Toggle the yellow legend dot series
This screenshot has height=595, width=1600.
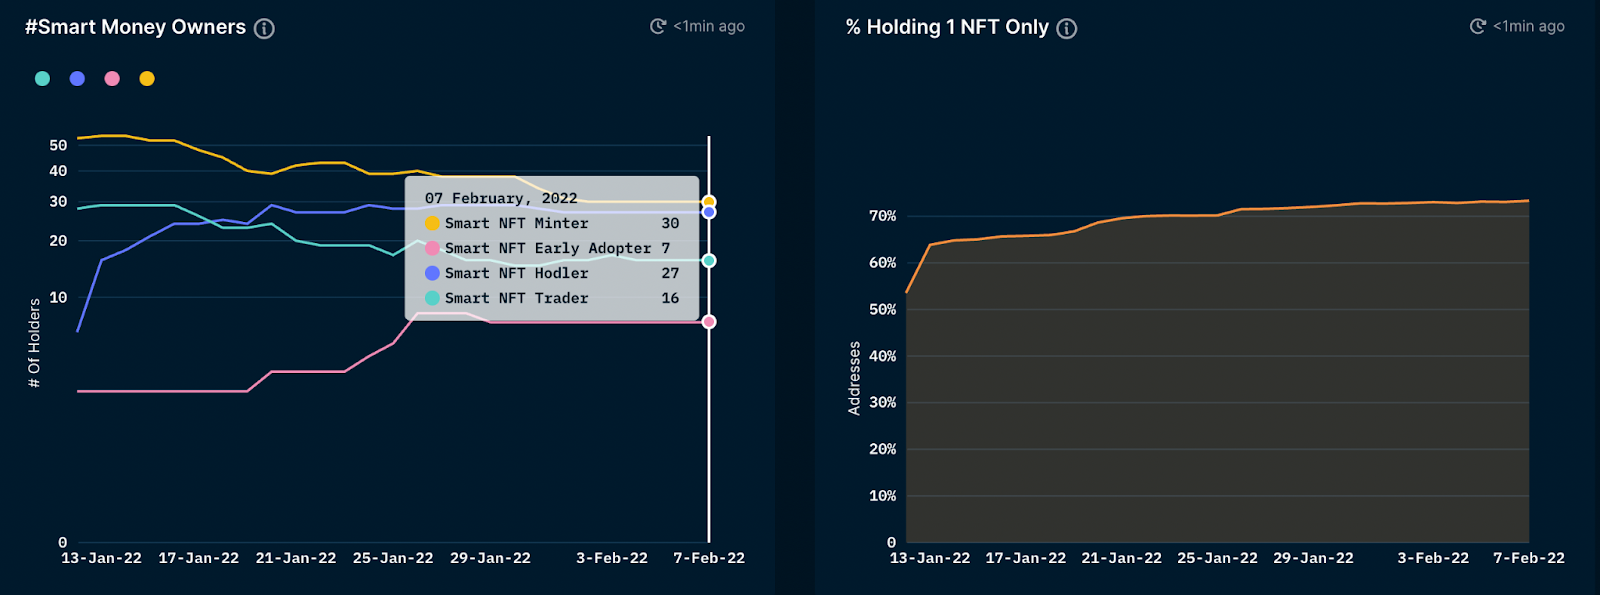[147, 78]
